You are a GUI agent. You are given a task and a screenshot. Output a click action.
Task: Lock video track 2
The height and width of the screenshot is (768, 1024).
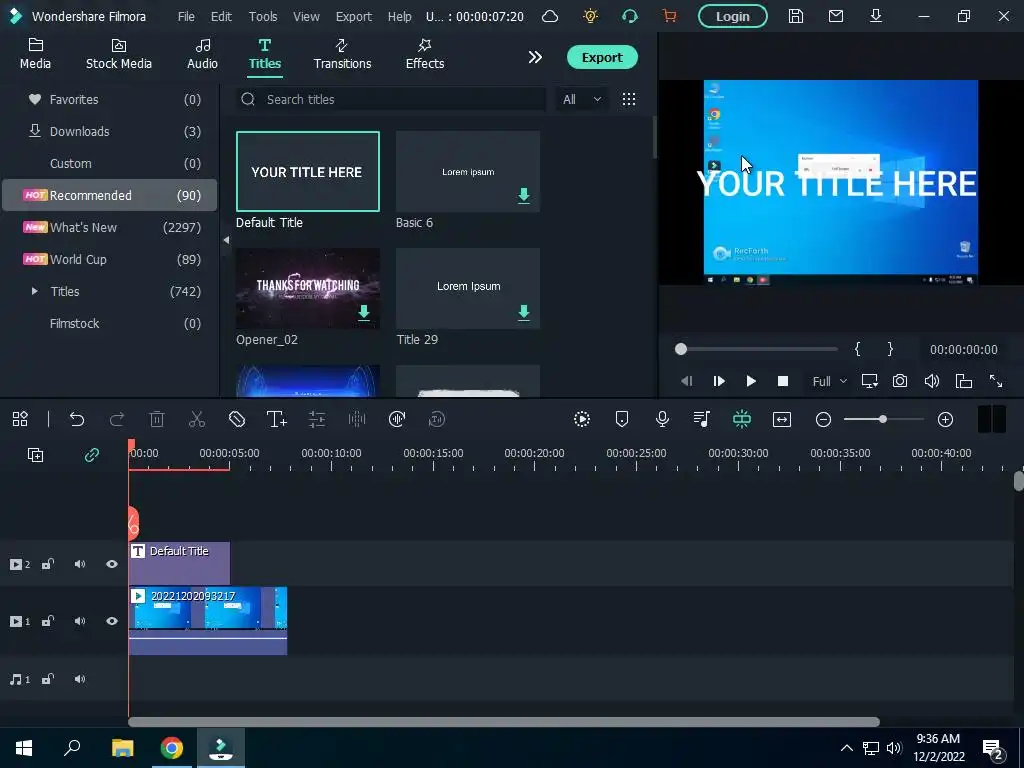point(48,564)
